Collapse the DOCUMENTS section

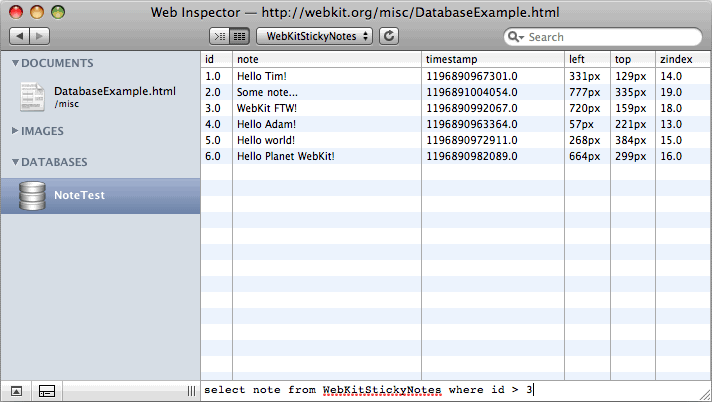click(x=15, y=63)
